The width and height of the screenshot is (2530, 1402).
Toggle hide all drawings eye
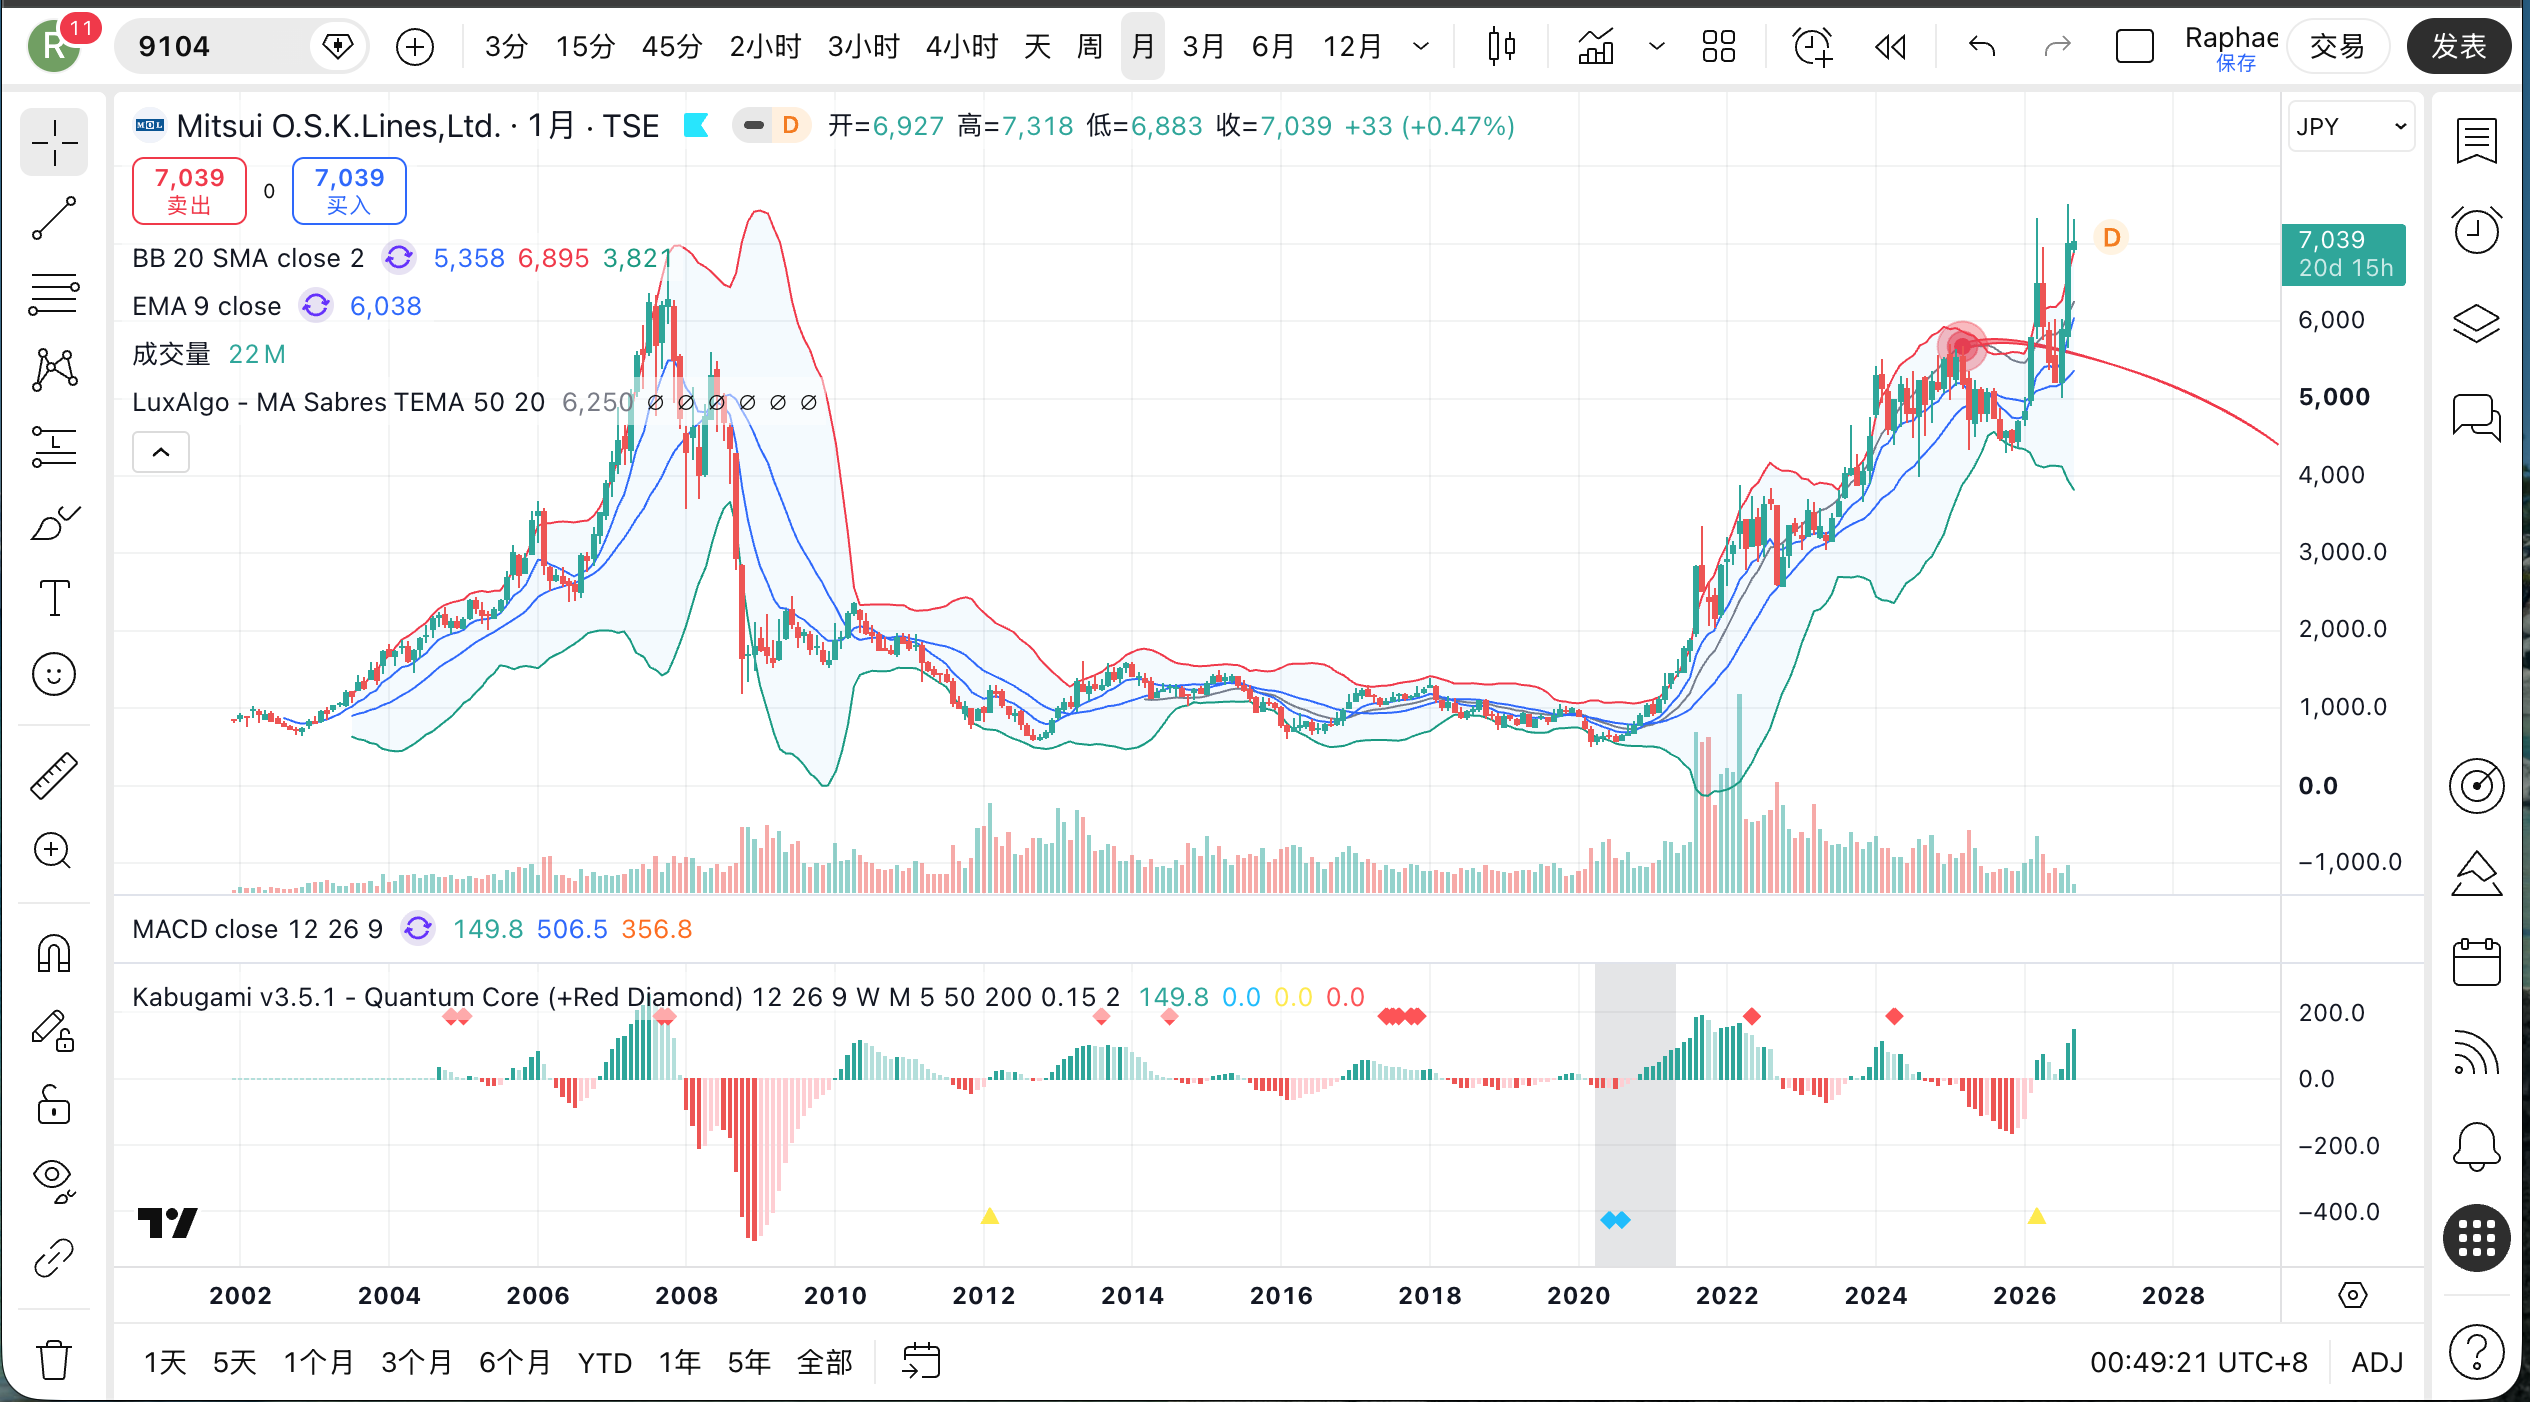tap(54, 1182)
